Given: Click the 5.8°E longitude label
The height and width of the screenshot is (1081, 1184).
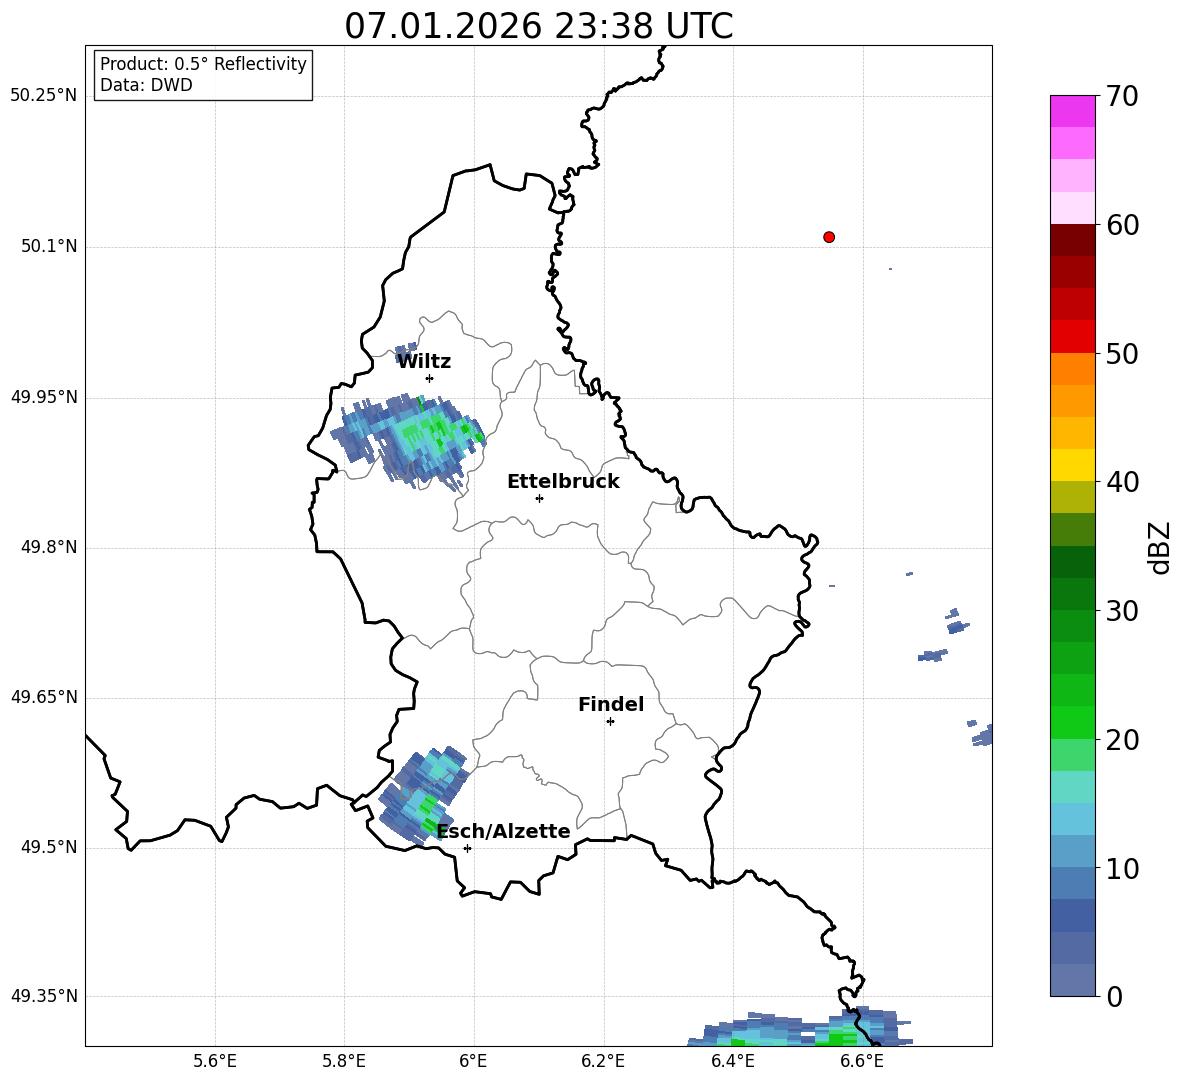Looking at the screenshot, I should point(344,1062).
